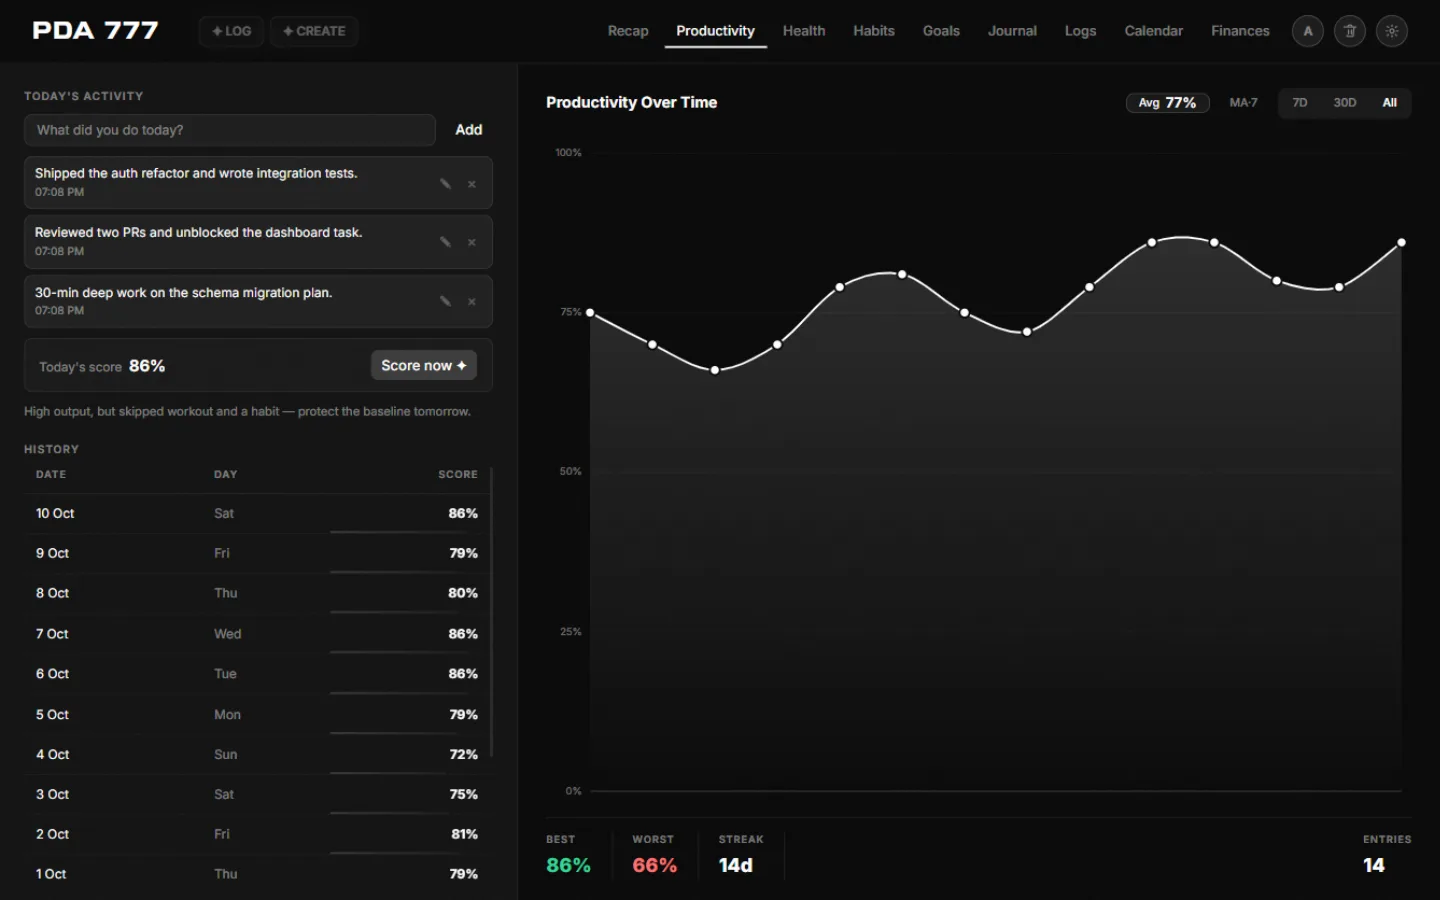The image size is (1440, 900).
Task: Click the first data point at 75%
Action: (590, 313)
